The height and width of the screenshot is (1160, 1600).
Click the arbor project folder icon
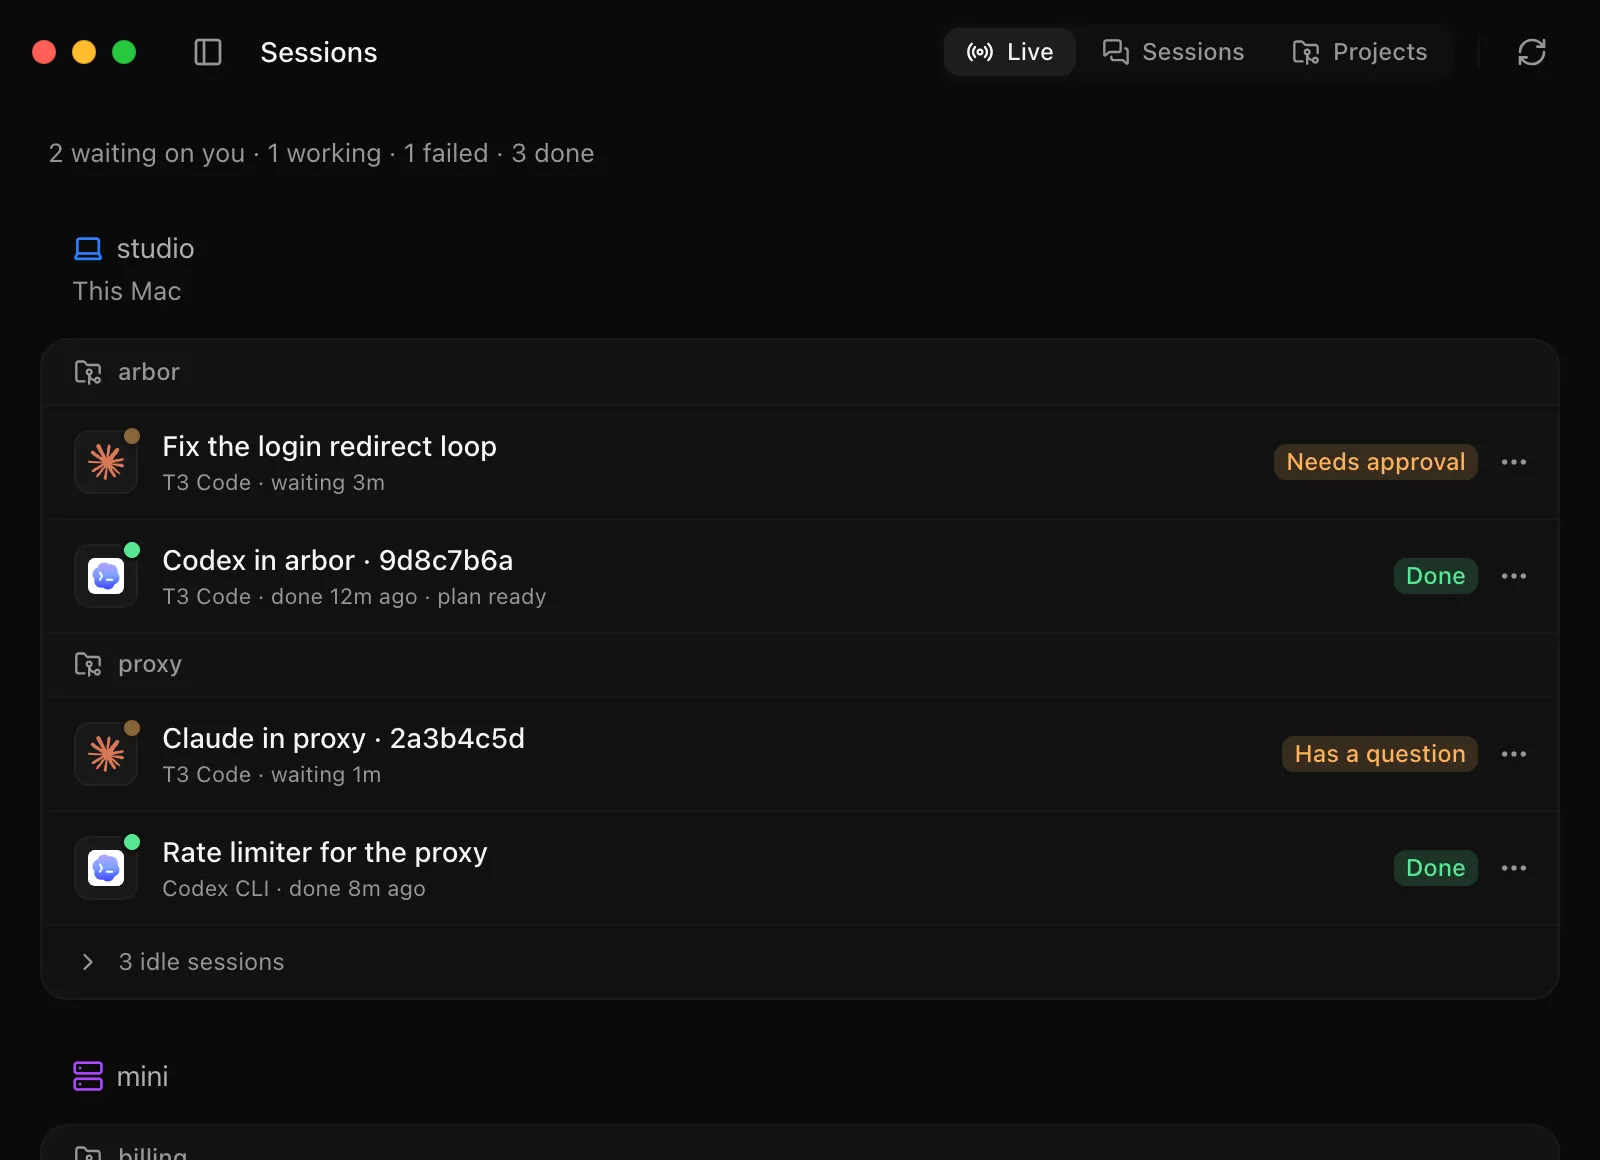[x=88, y=372]
